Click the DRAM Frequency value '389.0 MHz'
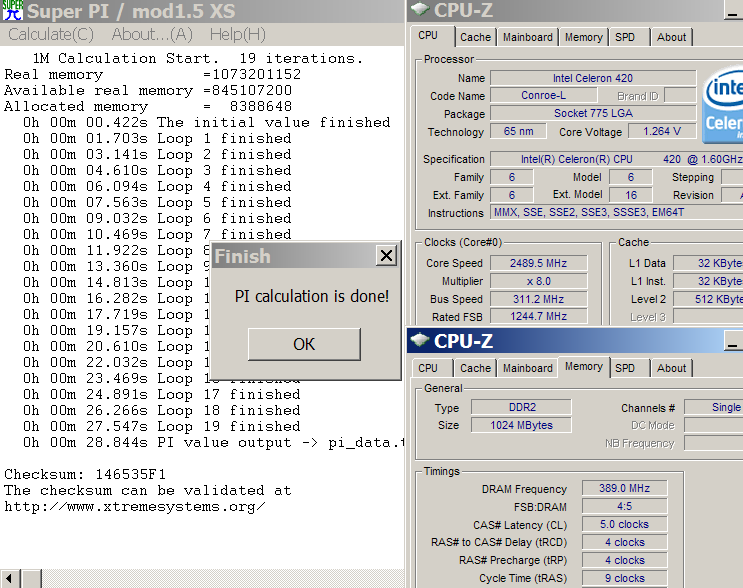 pyautogui.click(x=625, y=488)
